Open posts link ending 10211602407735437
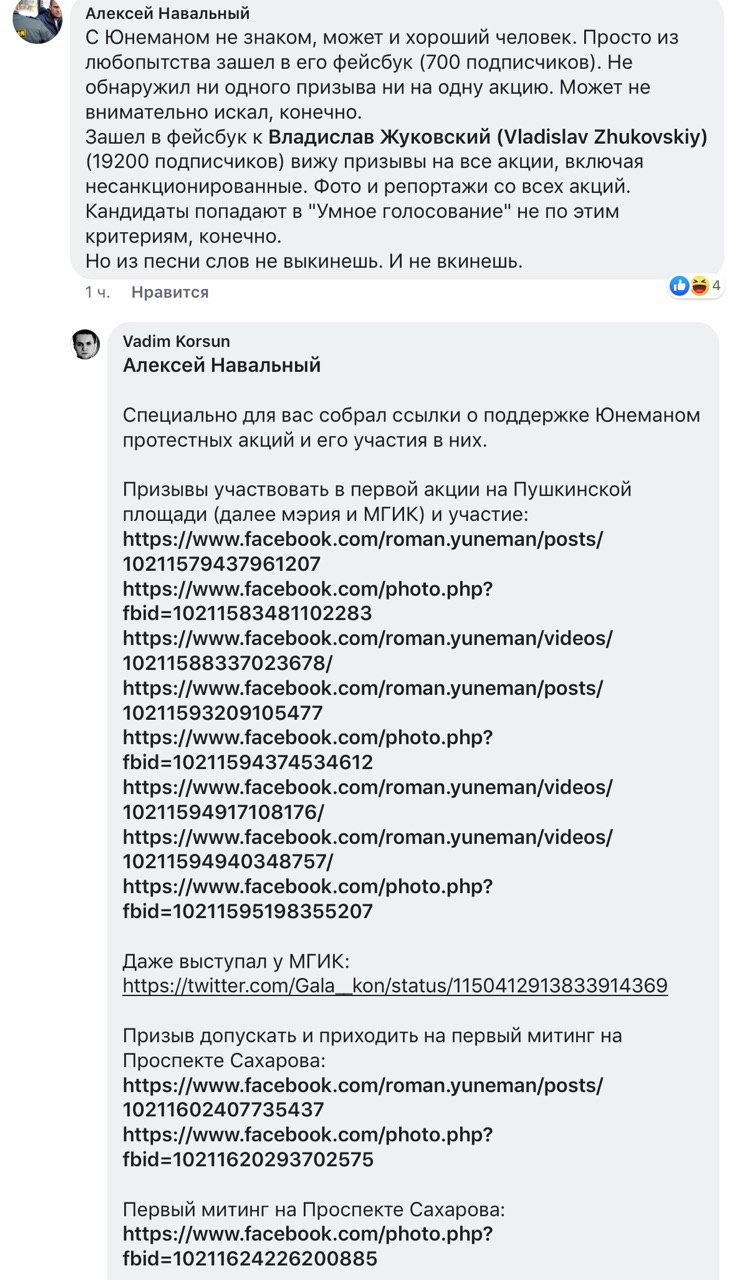The image size is (729, 1280). pyautogui.click(x=363, y=1097)
